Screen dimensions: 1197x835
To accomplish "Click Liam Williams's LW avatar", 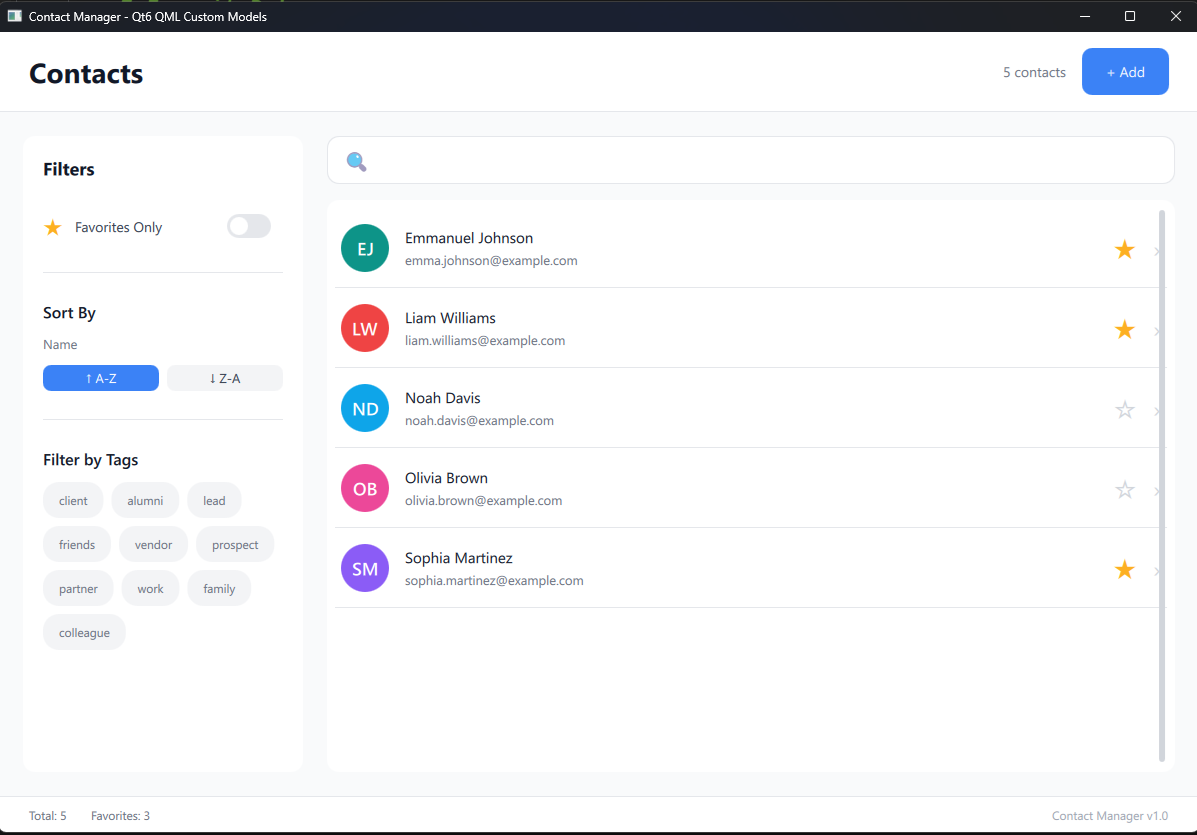I will (x=365, y=328).
